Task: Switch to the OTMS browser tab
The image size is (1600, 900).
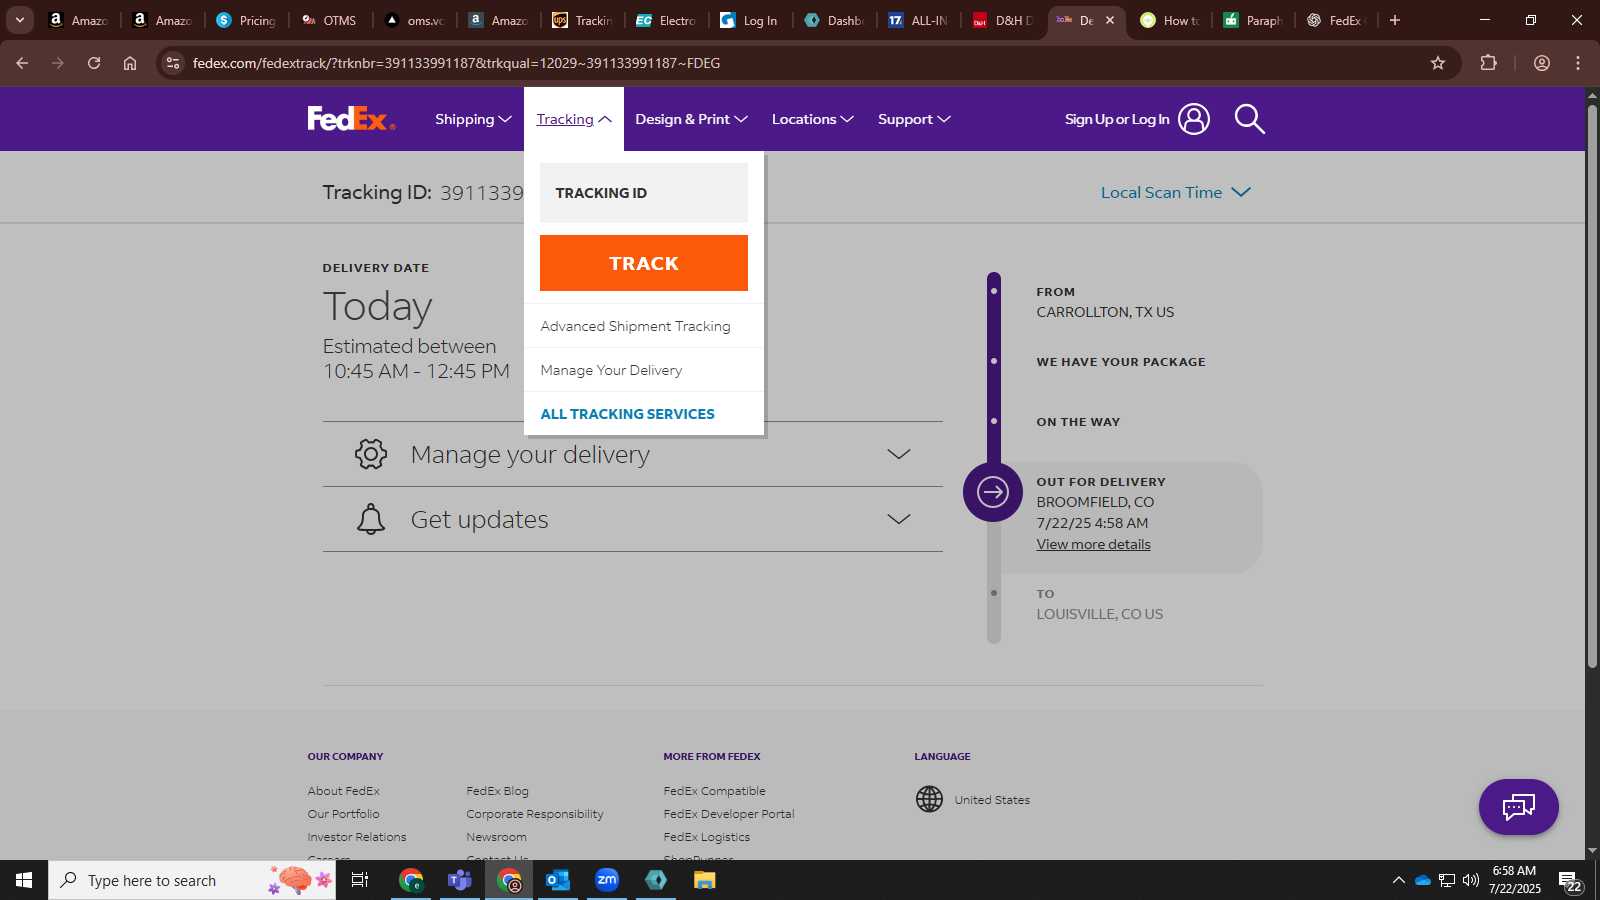Action: 330,20
